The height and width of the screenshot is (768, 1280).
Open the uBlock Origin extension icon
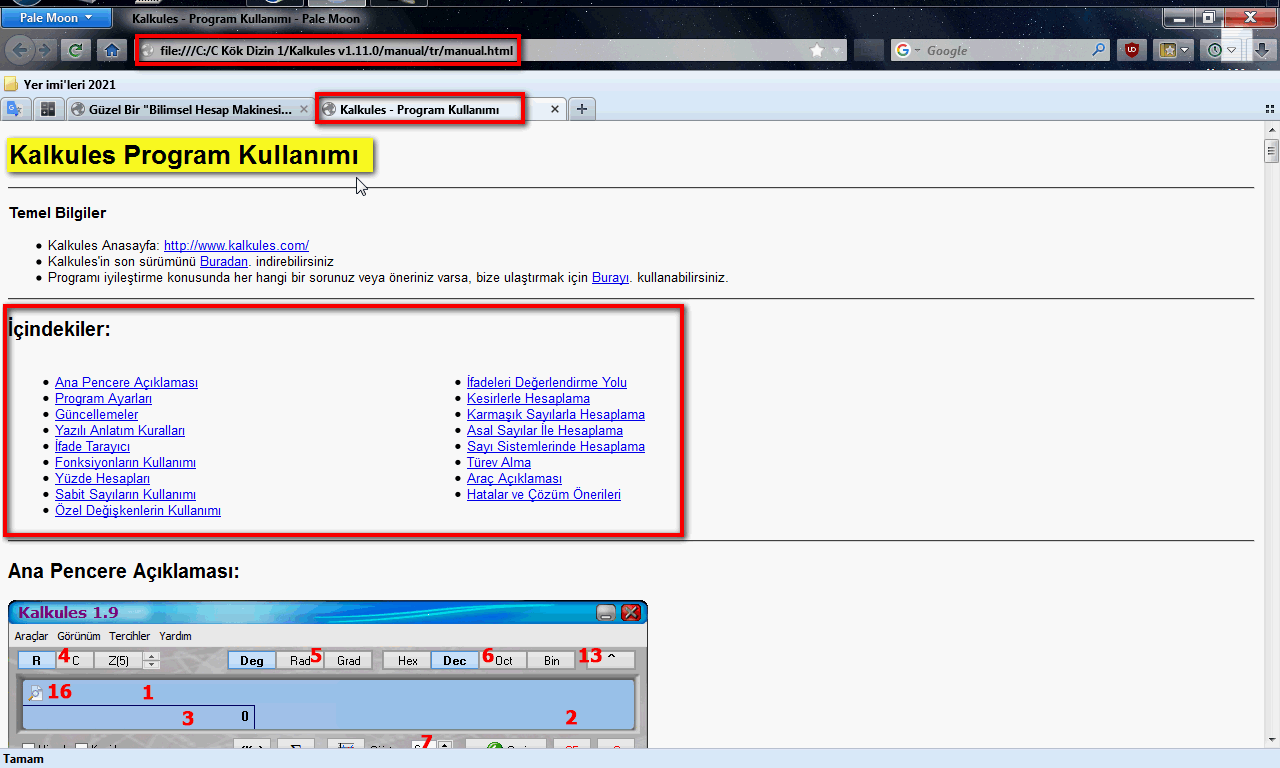1132,50
